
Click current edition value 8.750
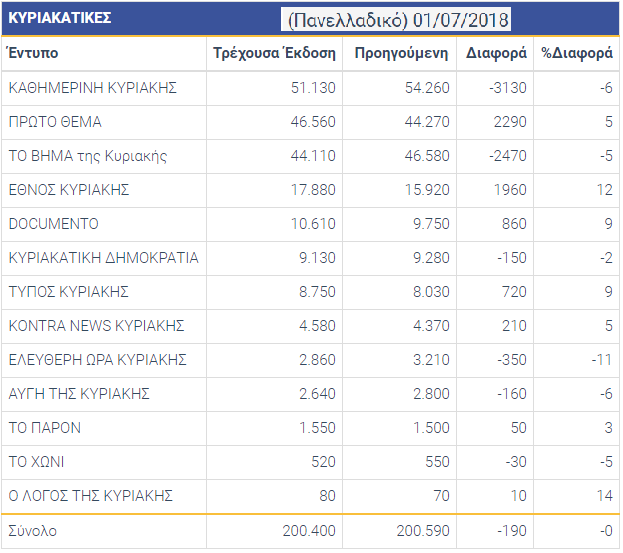(x=317, y=292)
